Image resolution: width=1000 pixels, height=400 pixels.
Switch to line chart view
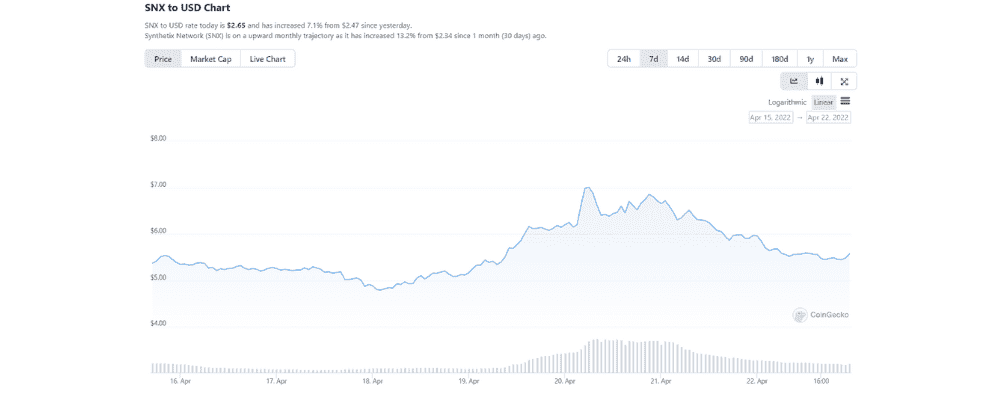pyautogui.click(x=794, y=81)
